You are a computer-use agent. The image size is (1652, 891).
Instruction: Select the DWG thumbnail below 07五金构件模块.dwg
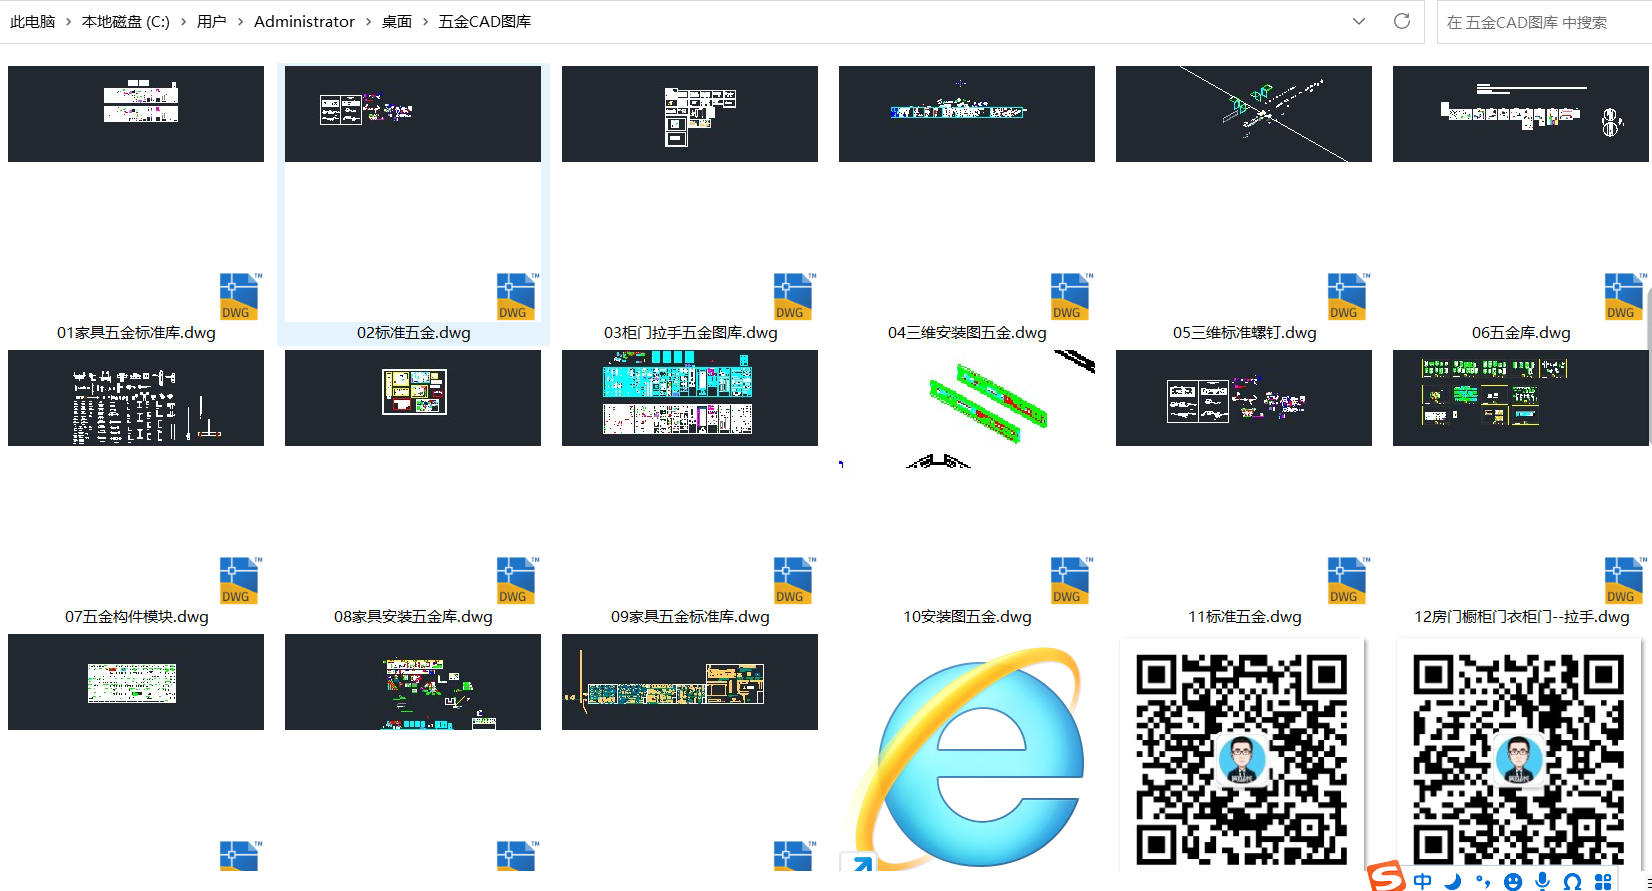[136, 682]
